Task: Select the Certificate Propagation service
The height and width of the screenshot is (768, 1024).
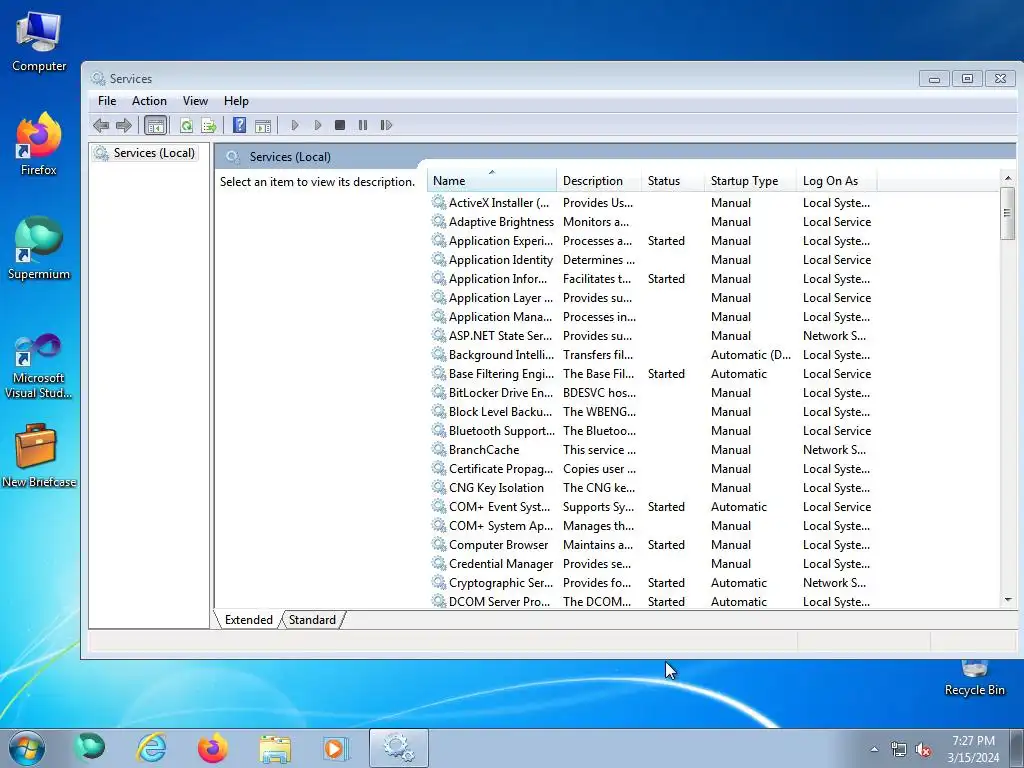Action: click(x=650, y=469)
